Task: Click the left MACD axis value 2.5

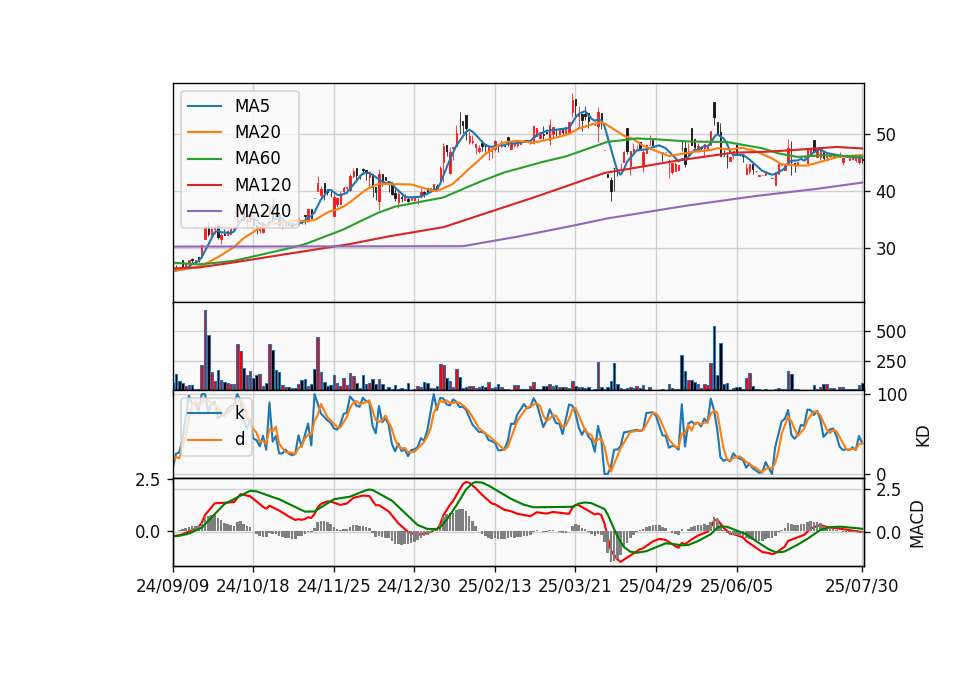Action: [x=148, y=480]
